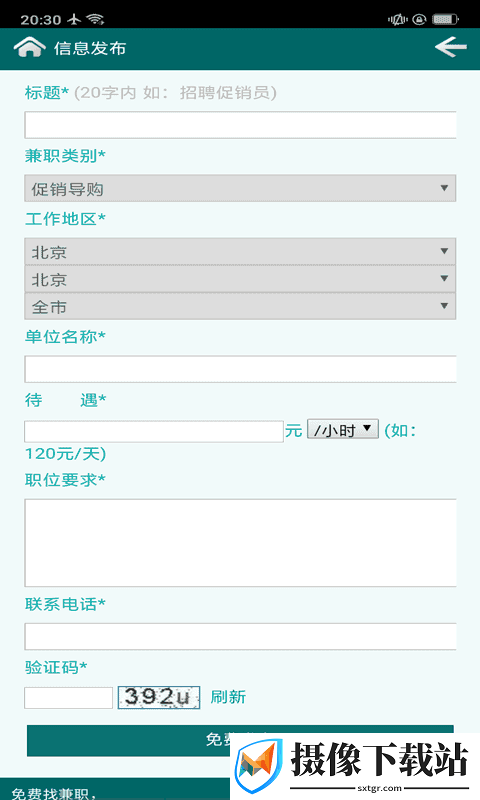
Task: Tap the home icon in header
Action: click(30, 47)
